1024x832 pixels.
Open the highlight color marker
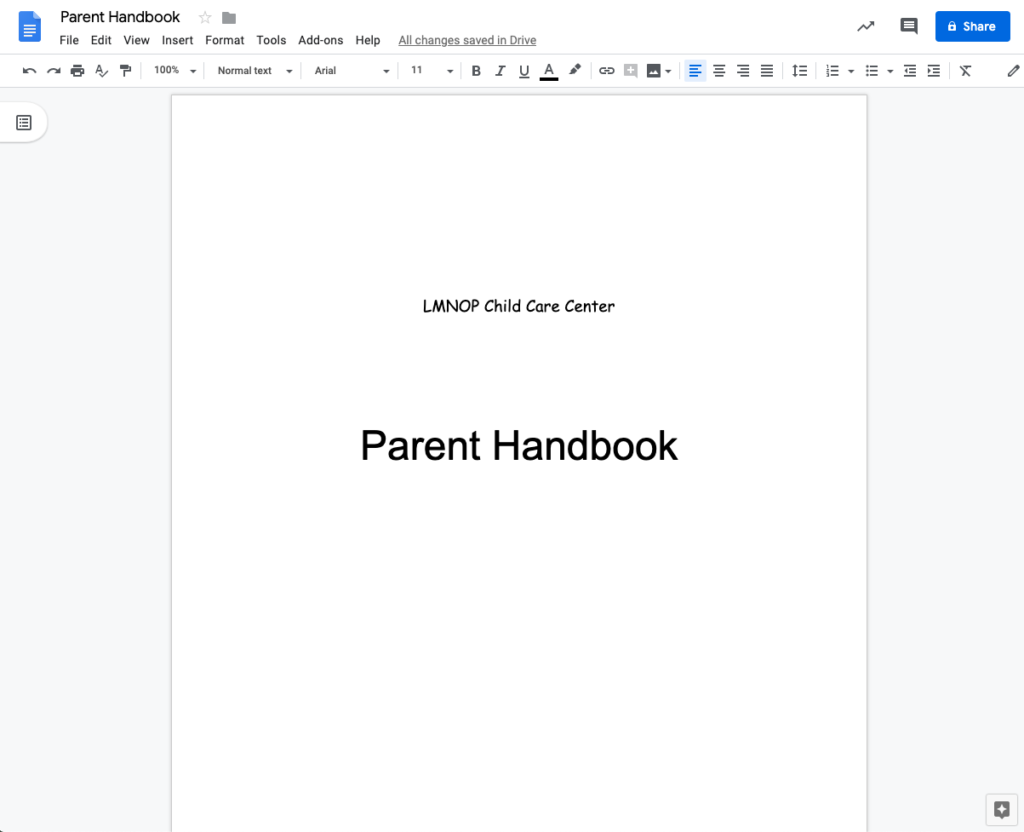pos(574,70)
